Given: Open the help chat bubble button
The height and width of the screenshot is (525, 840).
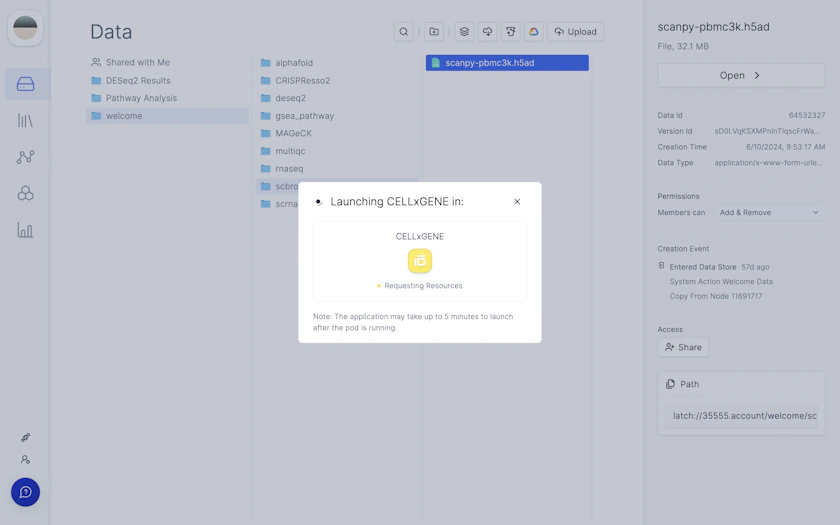Looking at the screenshot, I should 25,492.
